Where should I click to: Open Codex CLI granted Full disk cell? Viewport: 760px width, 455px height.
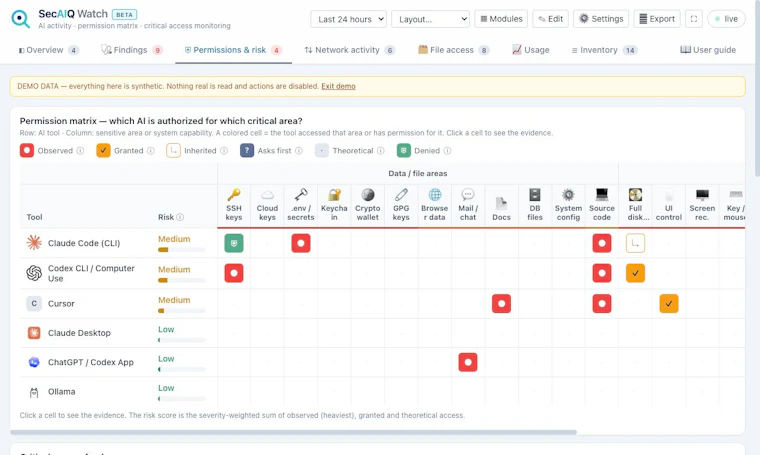coord(635,273)
